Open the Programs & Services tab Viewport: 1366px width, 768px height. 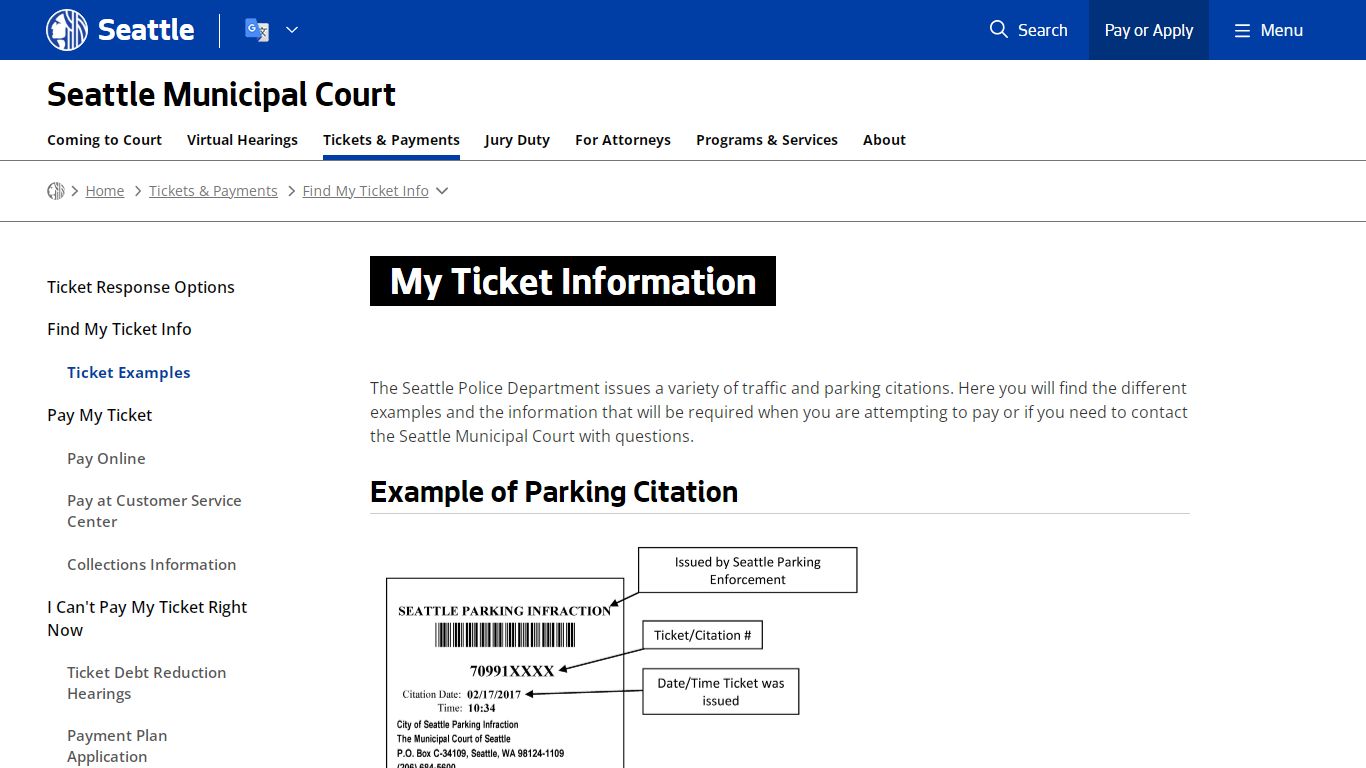pyautogui.click(x=767, y=140)
